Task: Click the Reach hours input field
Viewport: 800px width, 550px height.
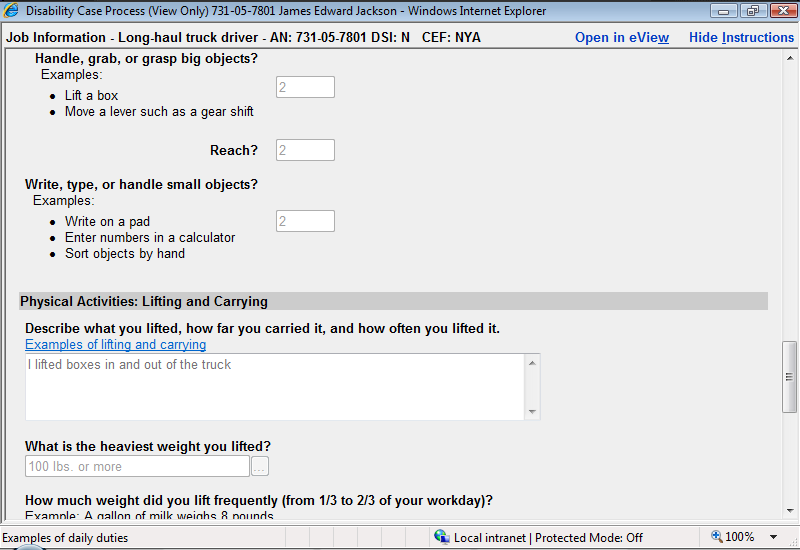Action: pyautogui.click(x=305, y=150)
